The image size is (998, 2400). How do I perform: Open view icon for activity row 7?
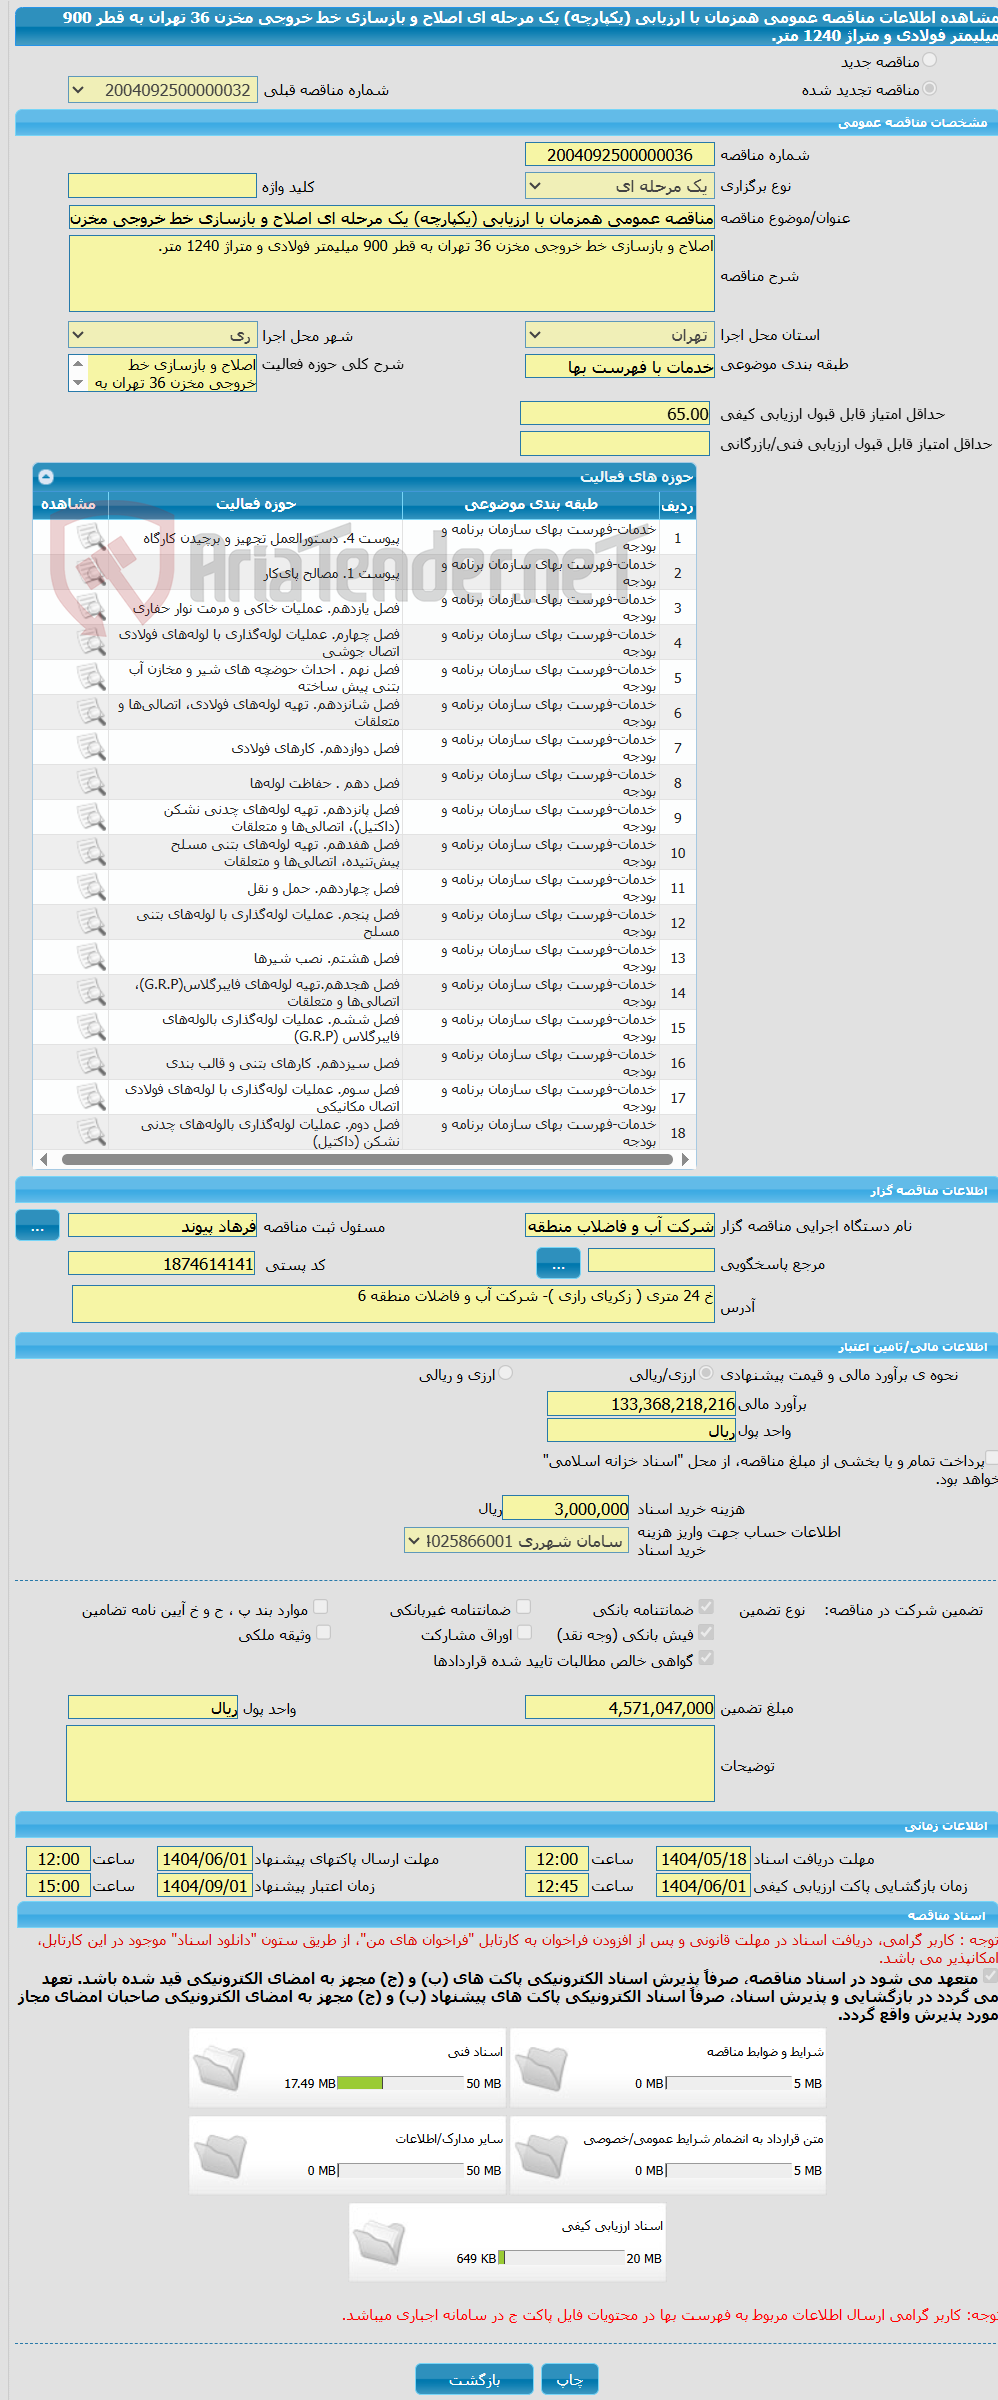91,748
